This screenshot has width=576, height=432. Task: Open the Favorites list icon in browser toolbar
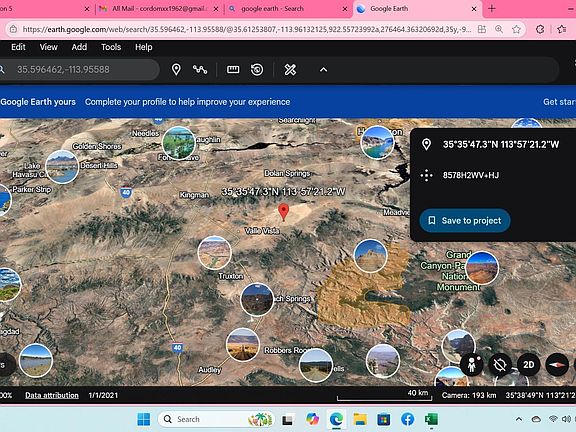tap(562, 29)
